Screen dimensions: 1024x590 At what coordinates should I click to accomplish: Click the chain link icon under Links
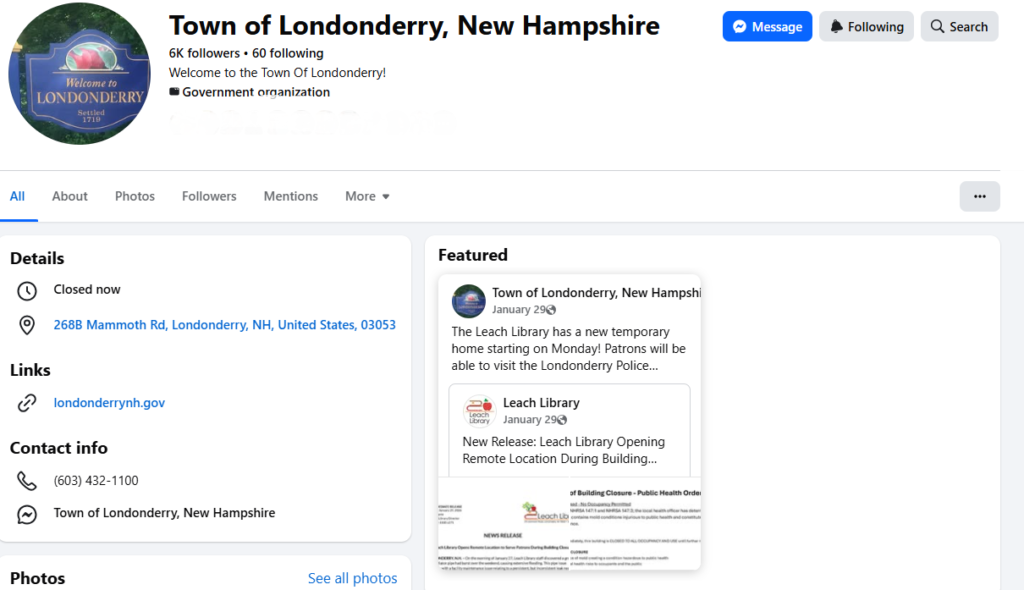click(x=27, y=403)
